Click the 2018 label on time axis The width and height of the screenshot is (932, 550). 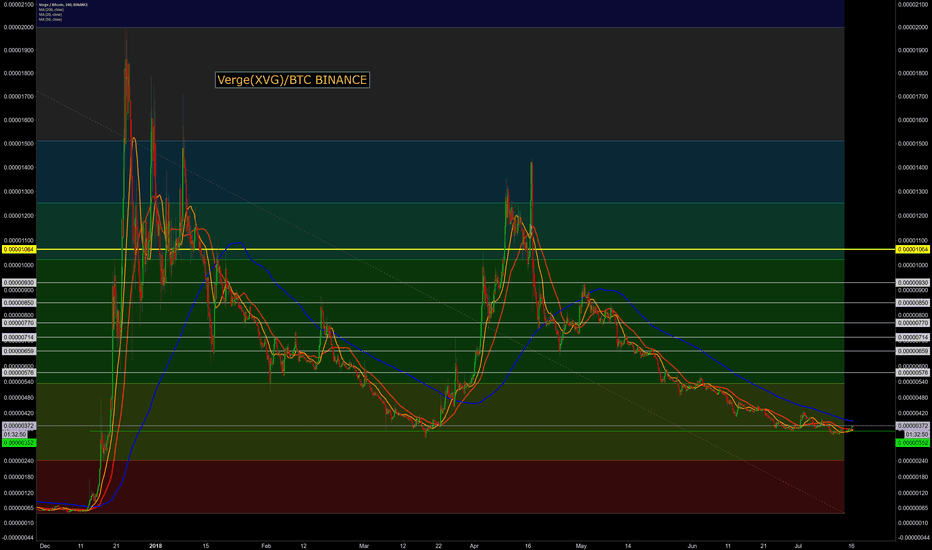tap(155, 546)
